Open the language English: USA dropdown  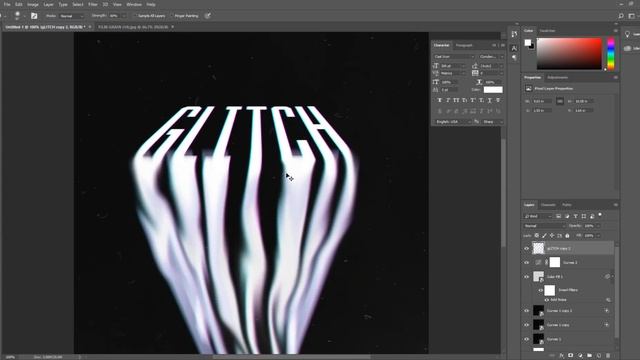click(453, 122)
